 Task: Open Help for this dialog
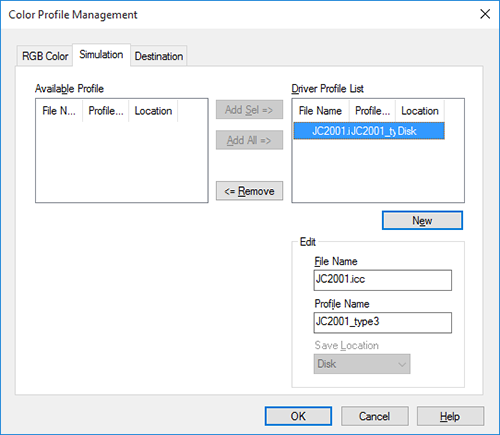click(450, 416)
